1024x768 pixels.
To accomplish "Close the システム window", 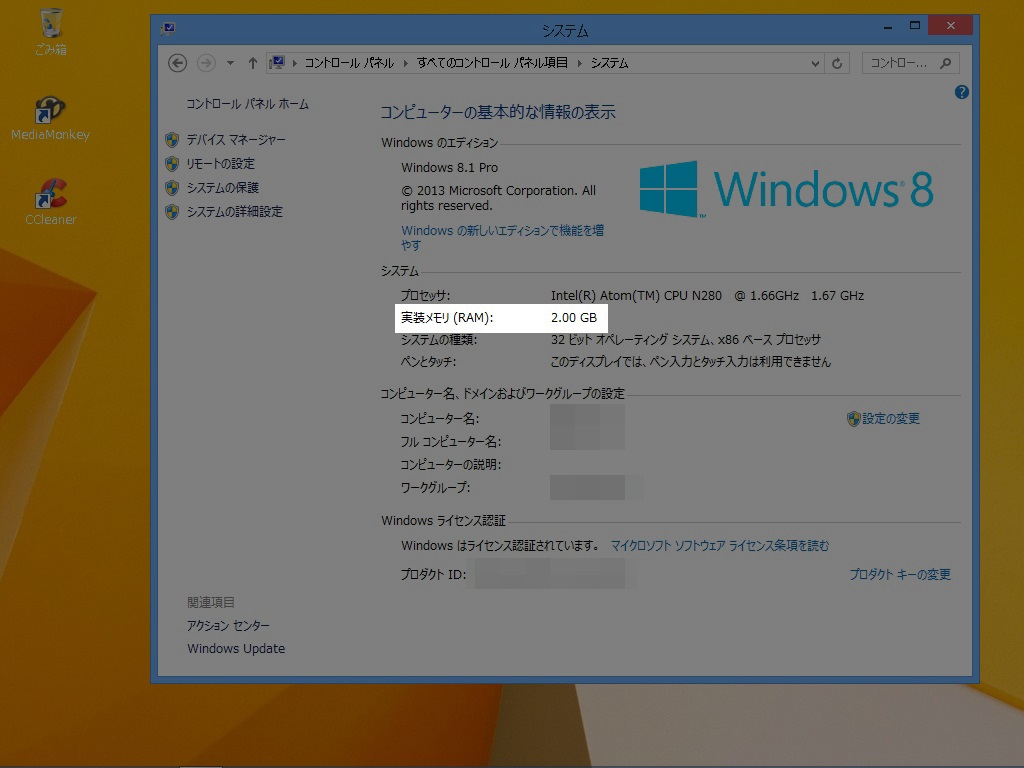I will pyautogui.click(x=951, y=26).
